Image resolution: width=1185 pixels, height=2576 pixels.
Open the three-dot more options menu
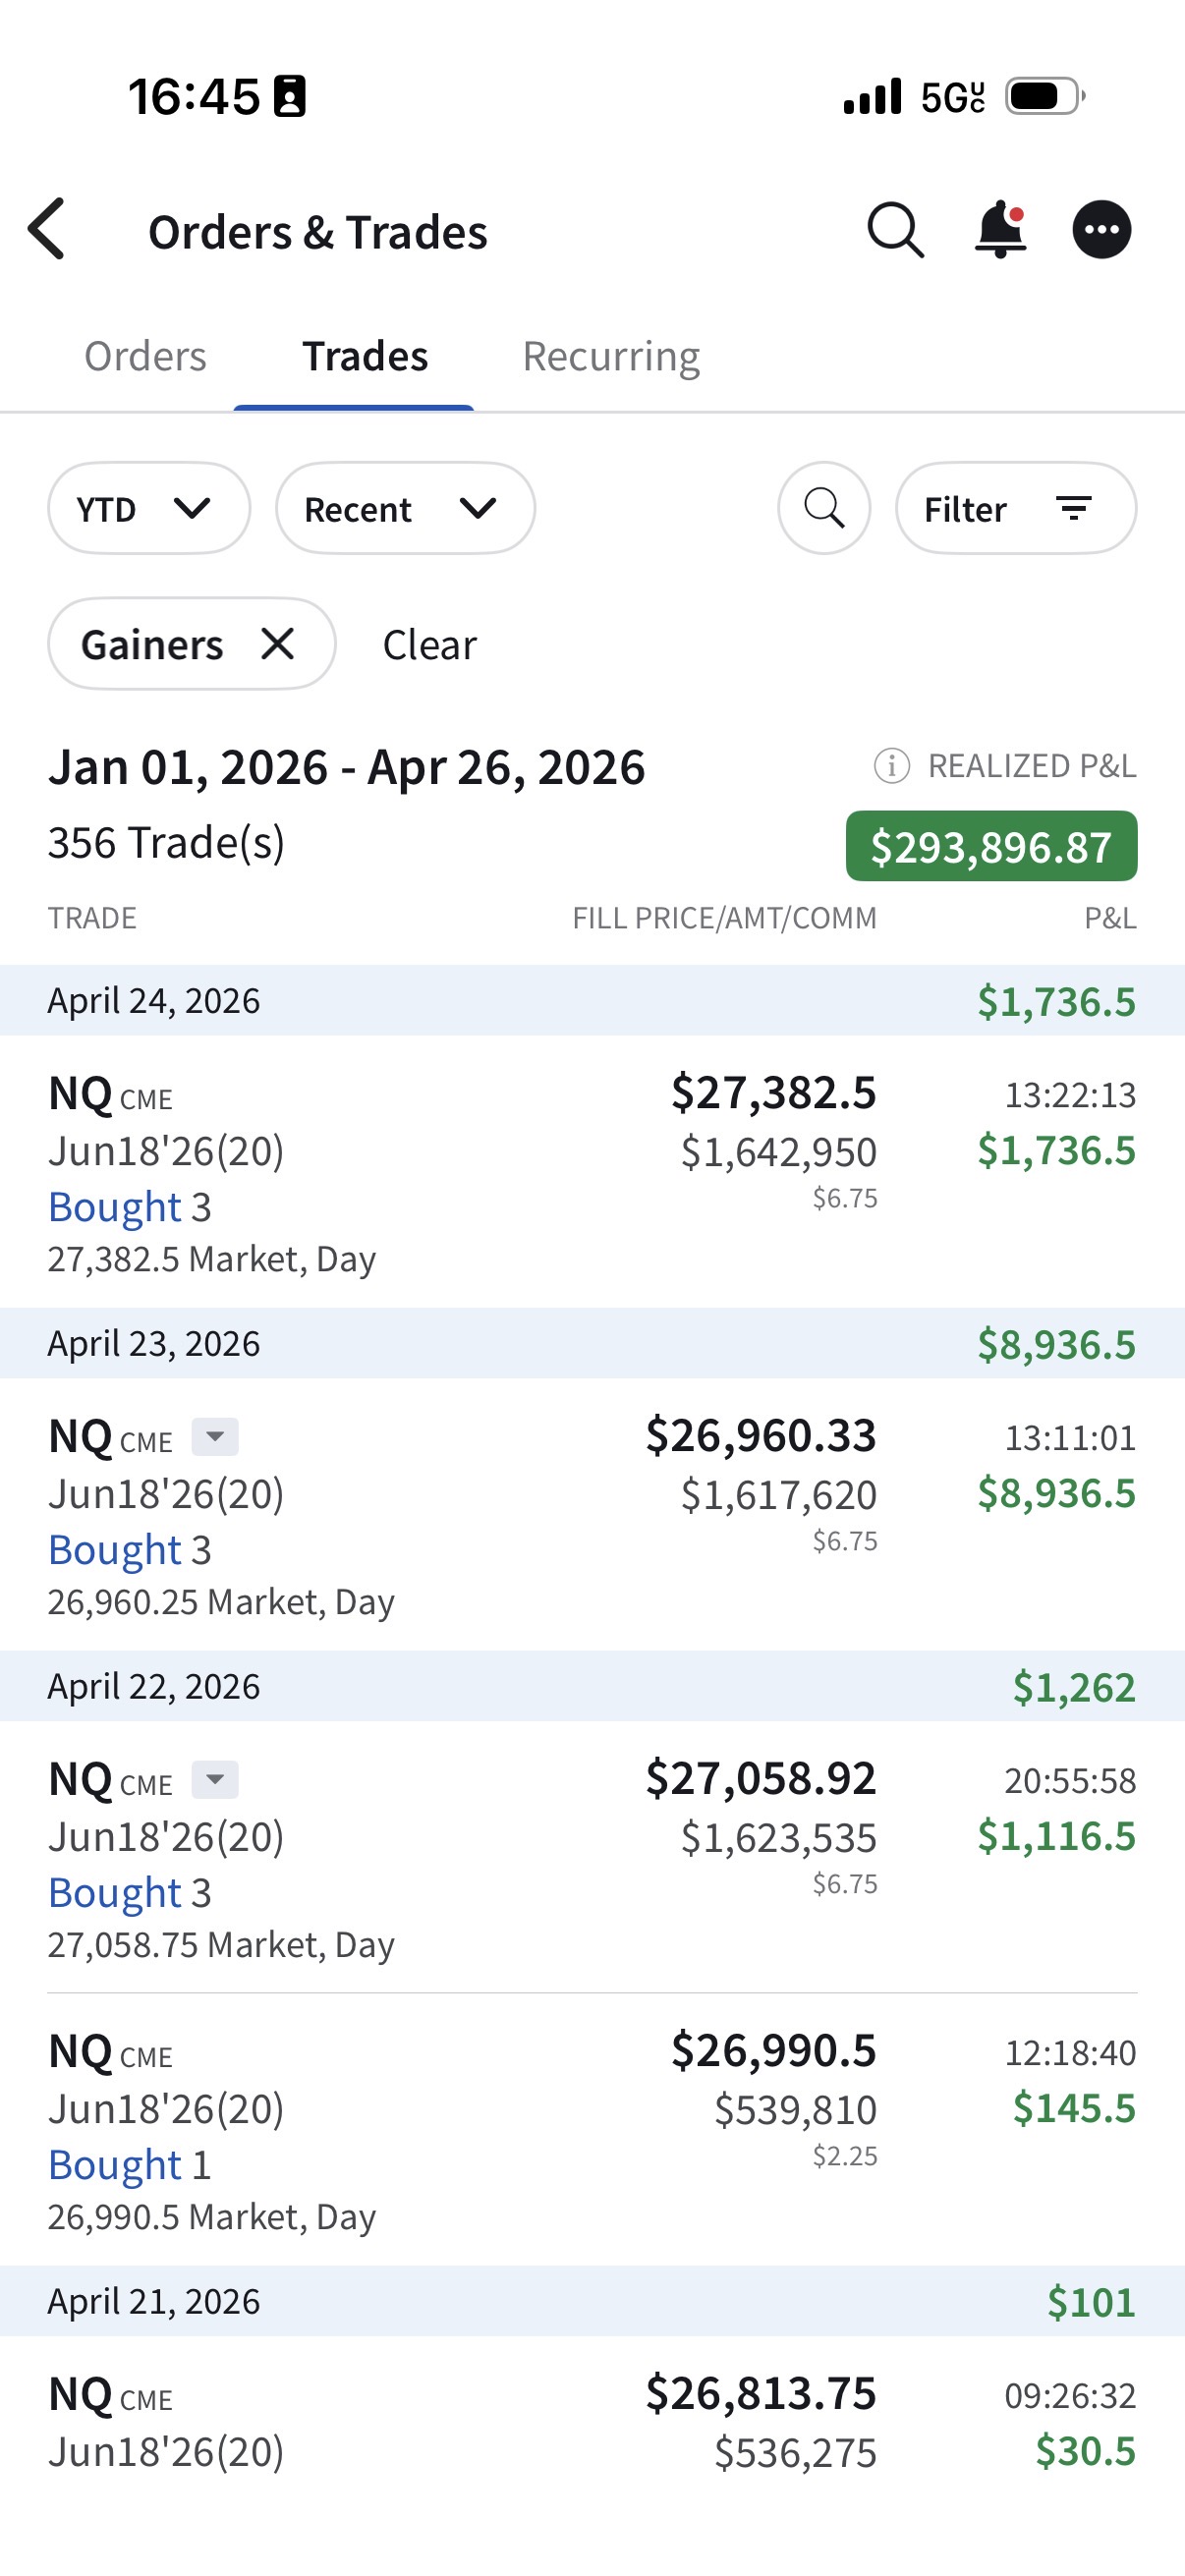coord(1101,230)
